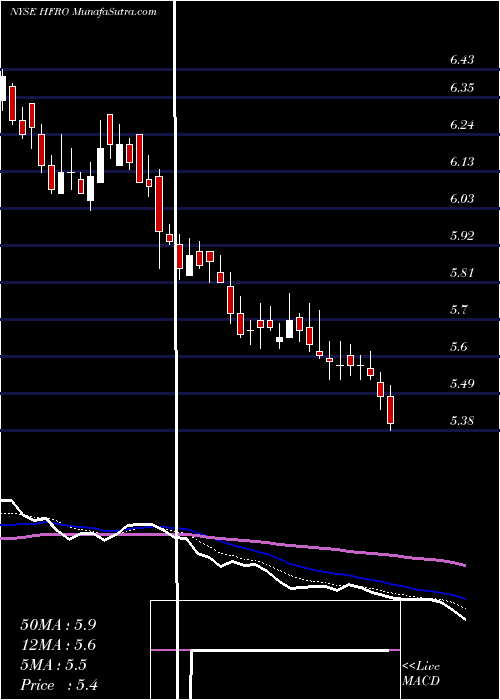Viewport: 500px width, 700px height.
Task: Select the 5.6 price axis label
Action: point(459,347)
